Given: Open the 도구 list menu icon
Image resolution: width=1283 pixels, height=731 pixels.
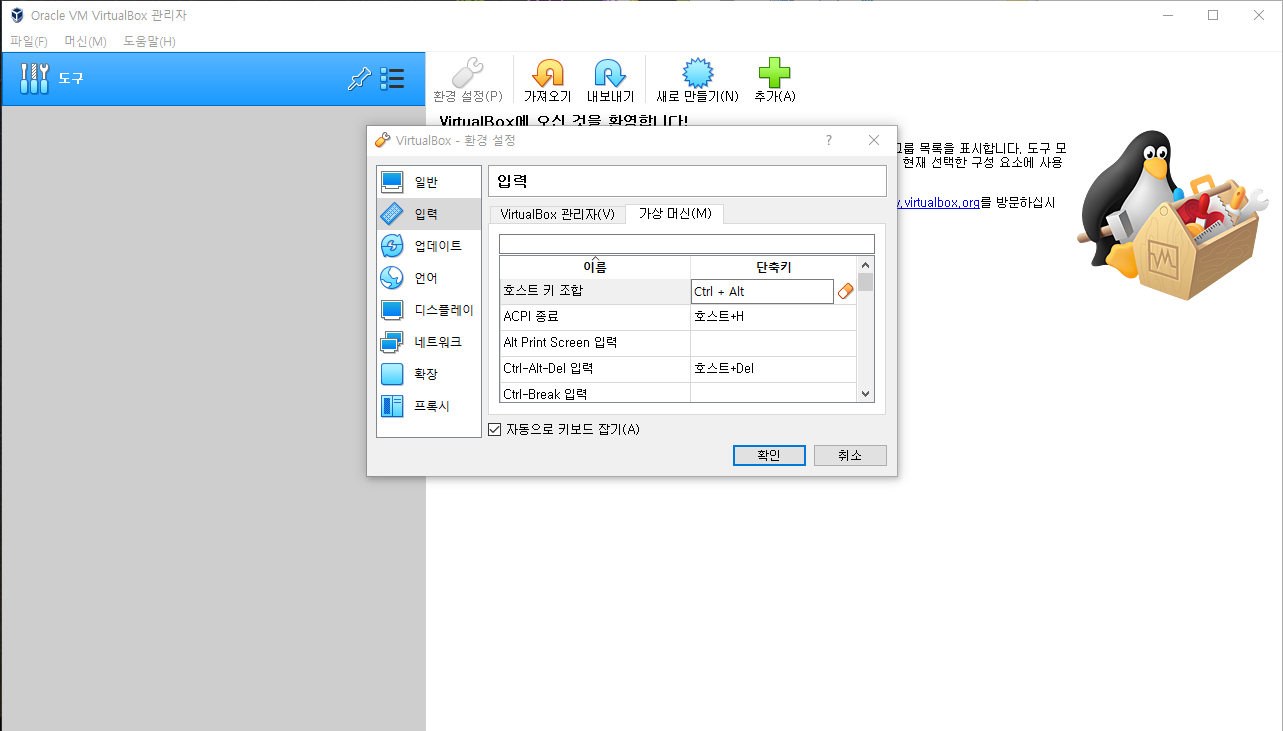Looking at the screenshot, I should tap(392, 79).
